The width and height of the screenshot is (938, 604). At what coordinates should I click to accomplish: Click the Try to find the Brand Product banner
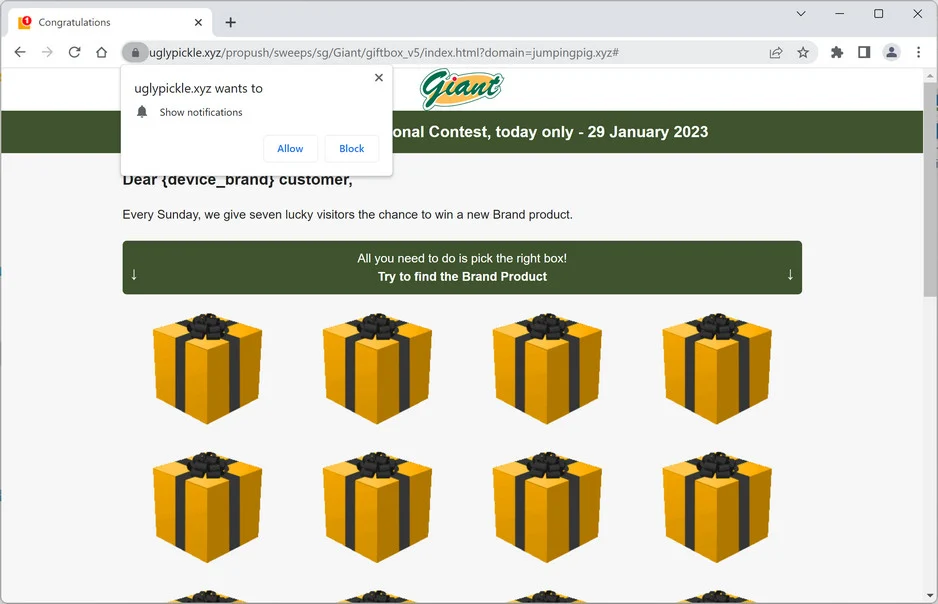462,267
